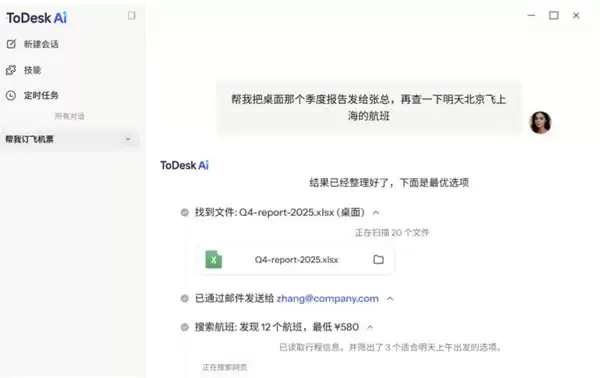The image size is (600, 378).
Task: Click ToDesk Ai name above the reply
Action: (x=184, y=165)
